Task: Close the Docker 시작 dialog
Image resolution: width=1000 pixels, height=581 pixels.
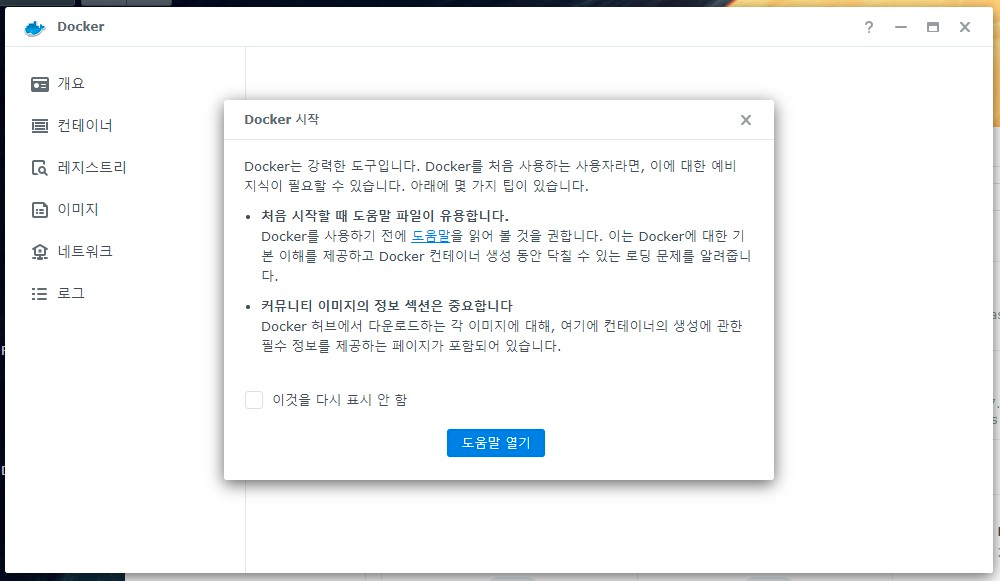Action: (746, 120)
